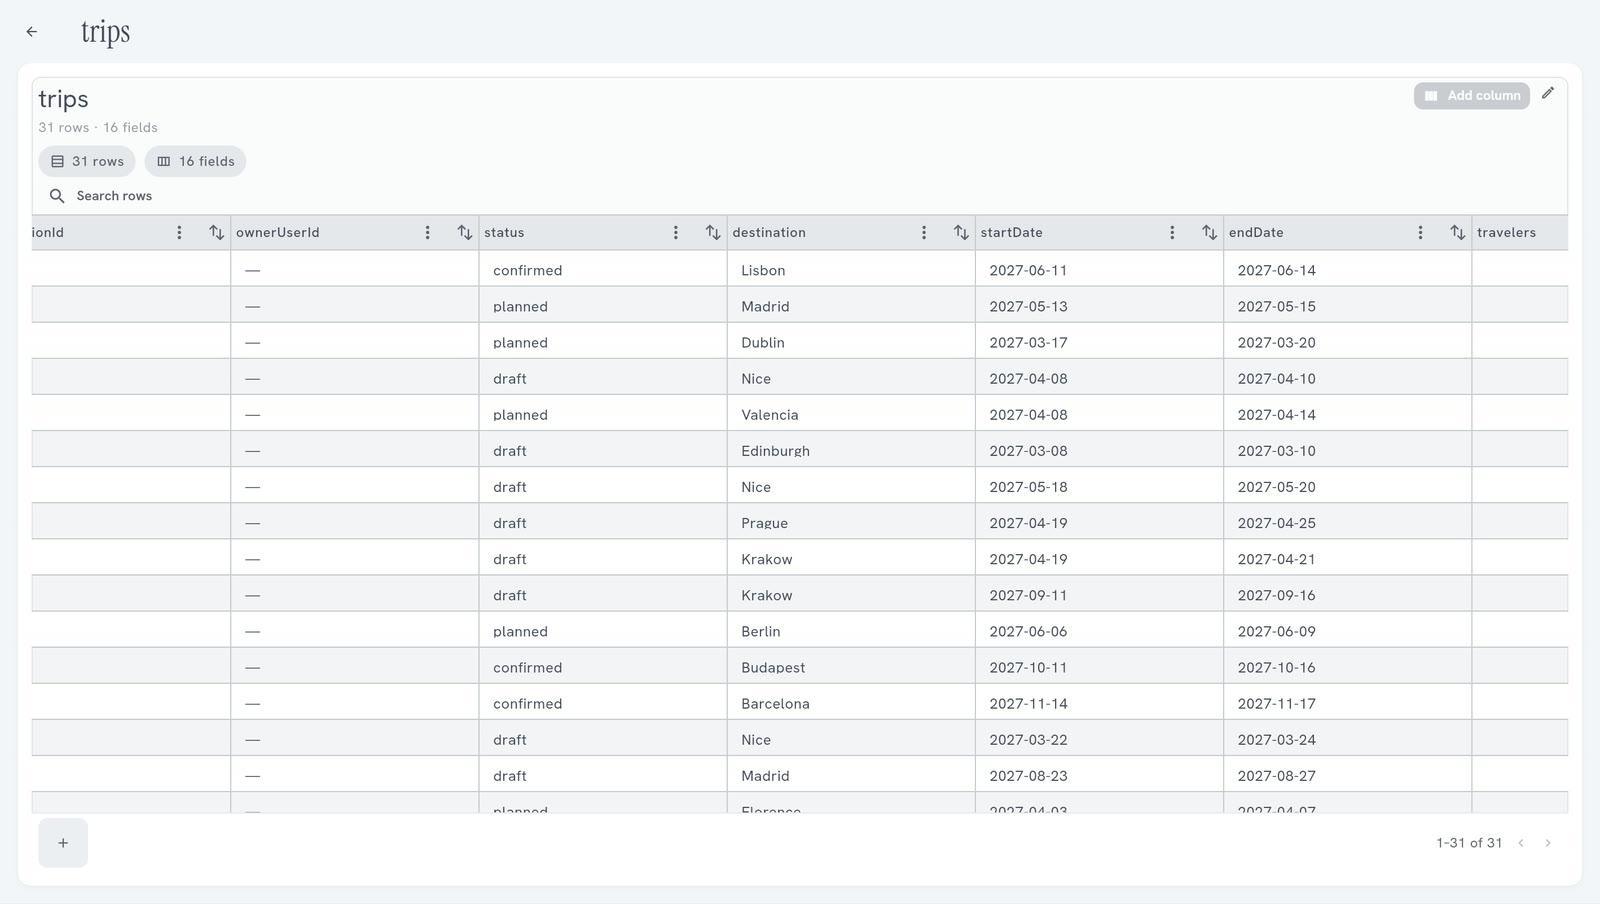Click the Add column button

point(1471,96)
